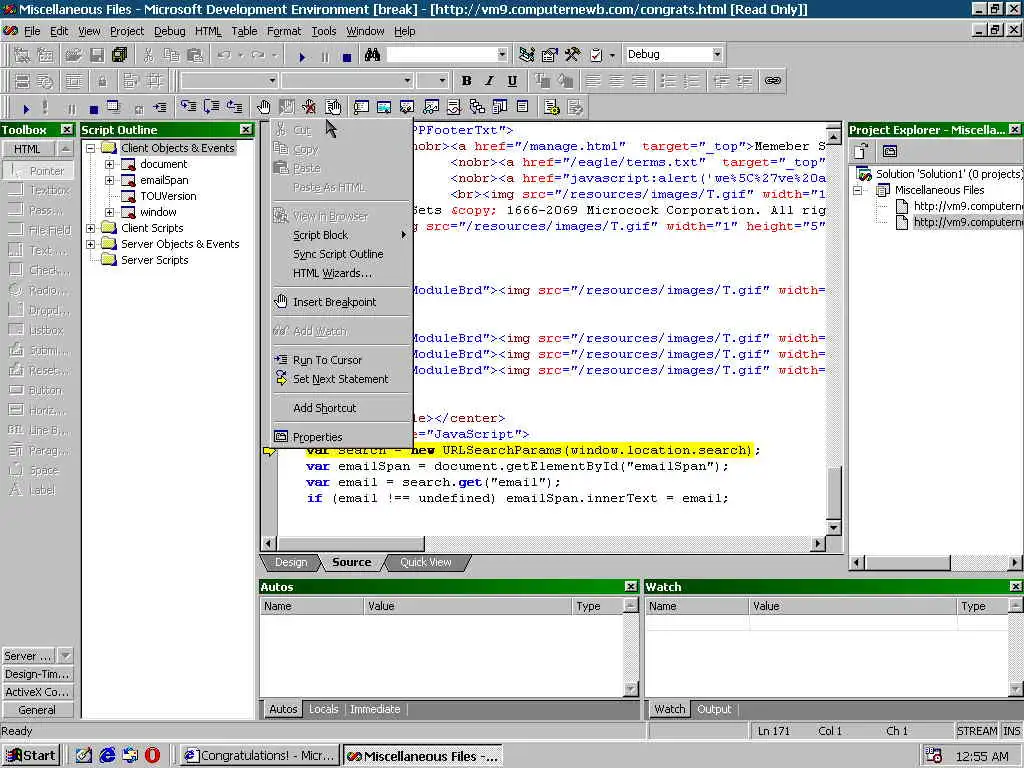Click the Save All toolbar icon
Viewport: 1024px width, 768px height.
120,55
